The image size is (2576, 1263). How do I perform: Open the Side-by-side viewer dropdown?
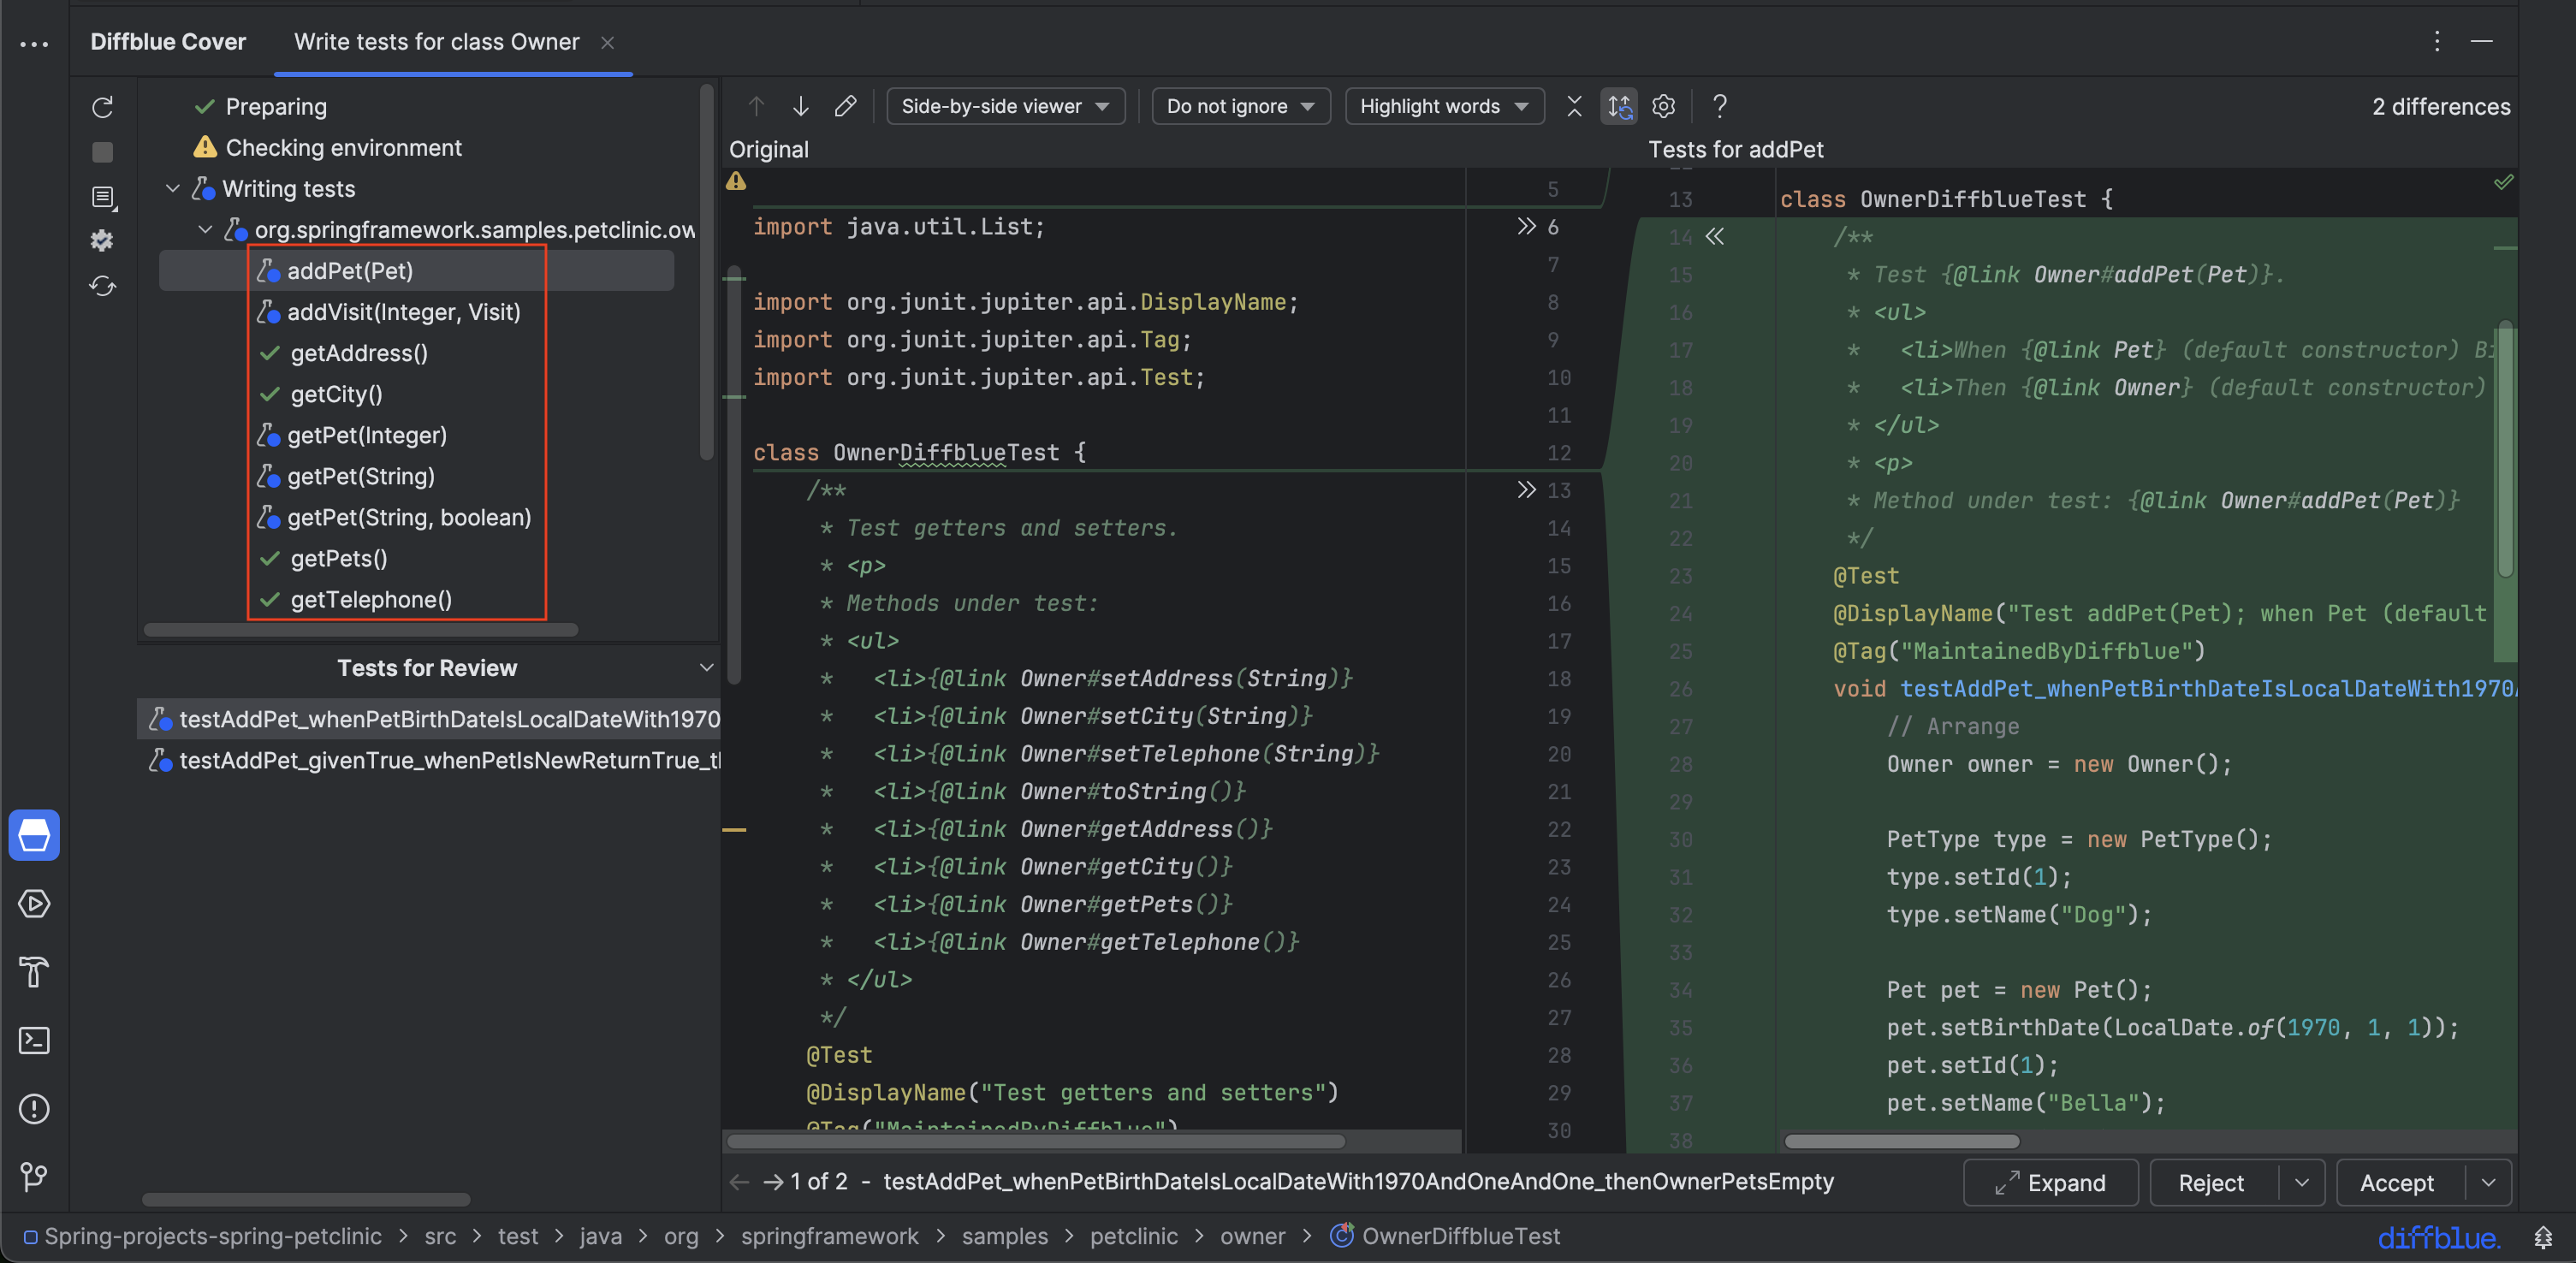1005,106
